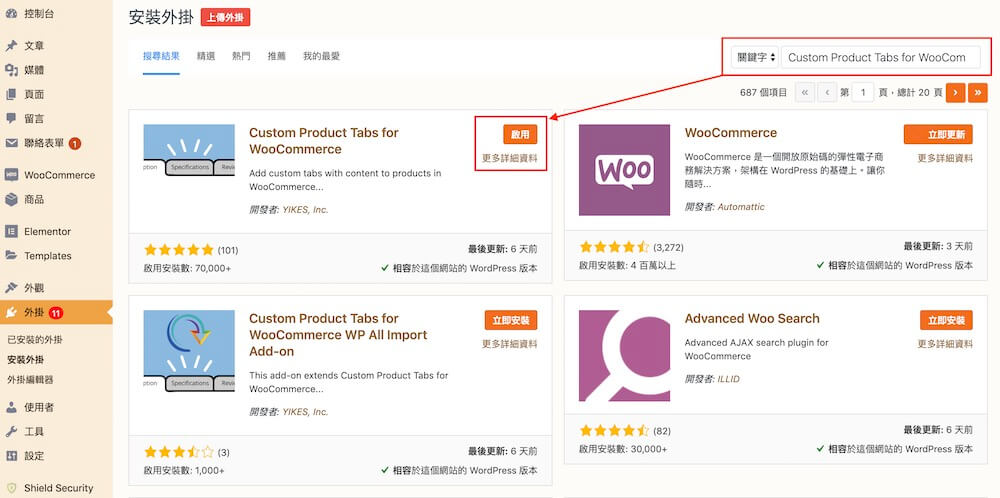
Task: Switch to the 熱門 tab
Action: [x=241, y=56]
